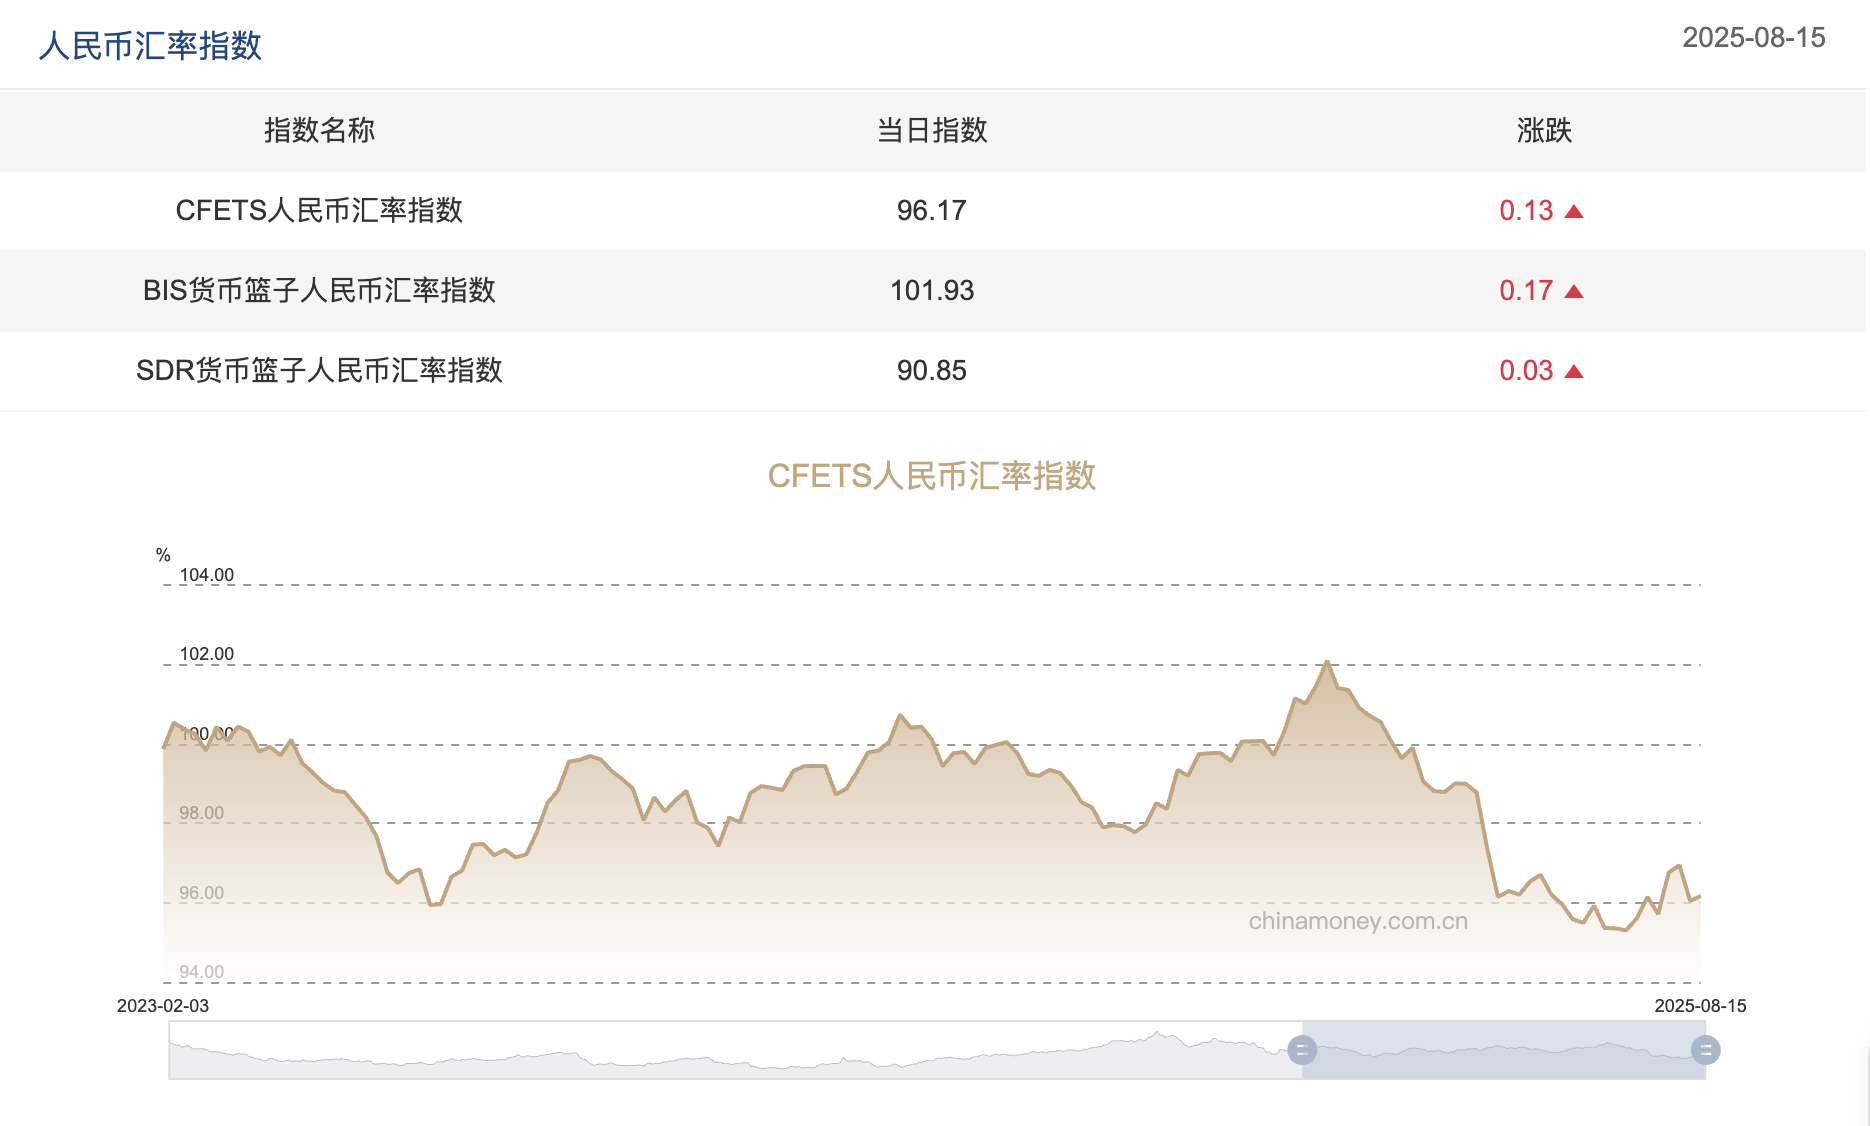Grab the left handle of the range slider
The image size is (1870, 1126).
(x=1301, y=1050)
